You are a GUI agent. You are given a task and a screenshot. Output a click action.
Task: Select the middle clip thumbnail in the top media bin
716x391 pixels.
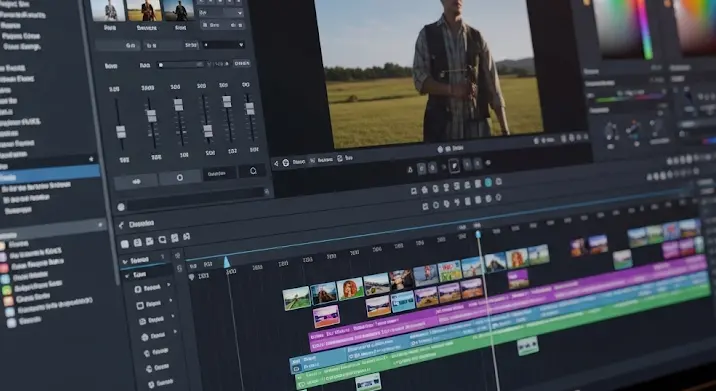coord(144,10)
